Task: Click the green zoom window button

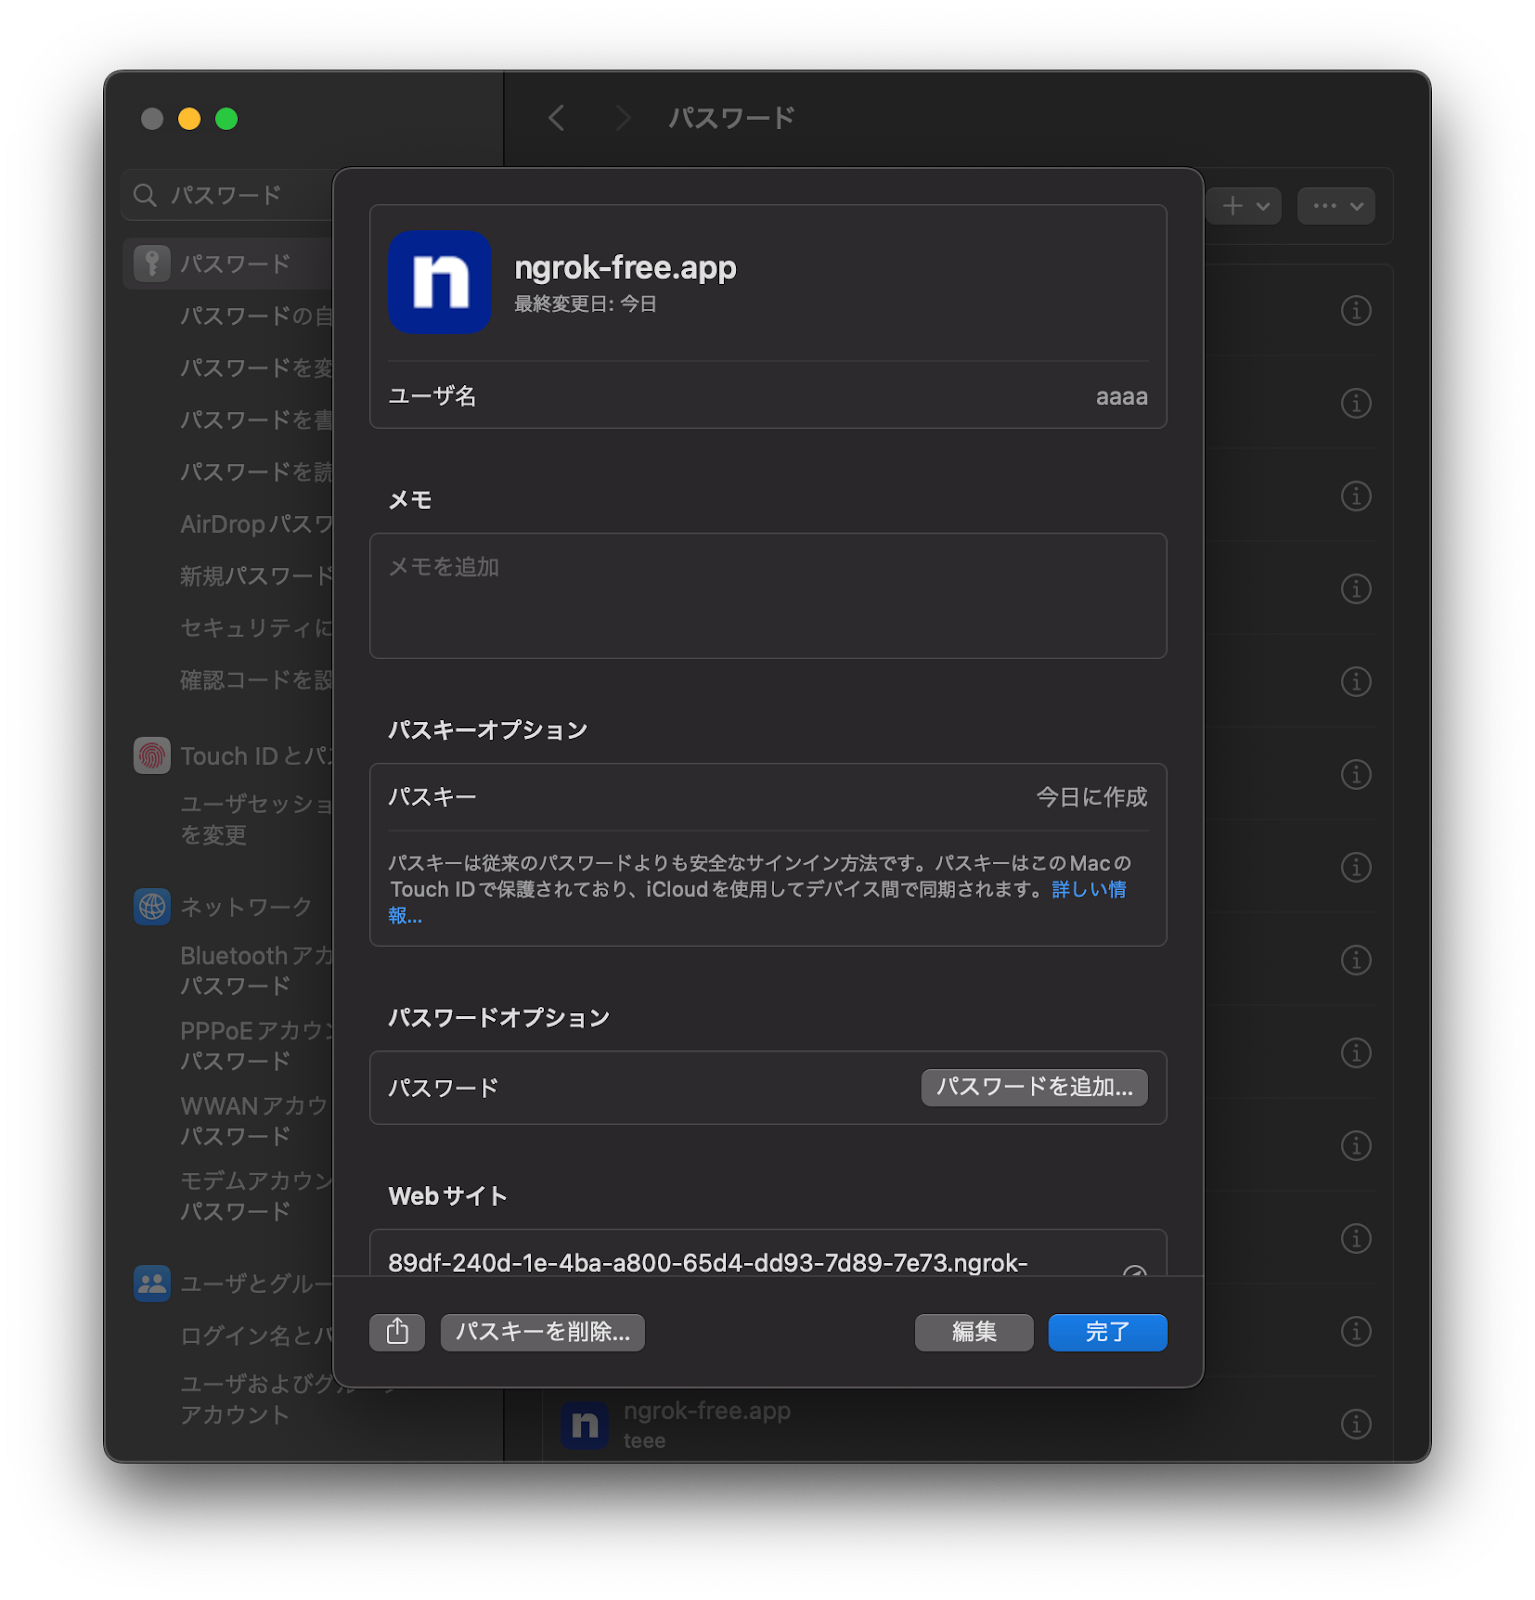Action: tap(227, 119)
